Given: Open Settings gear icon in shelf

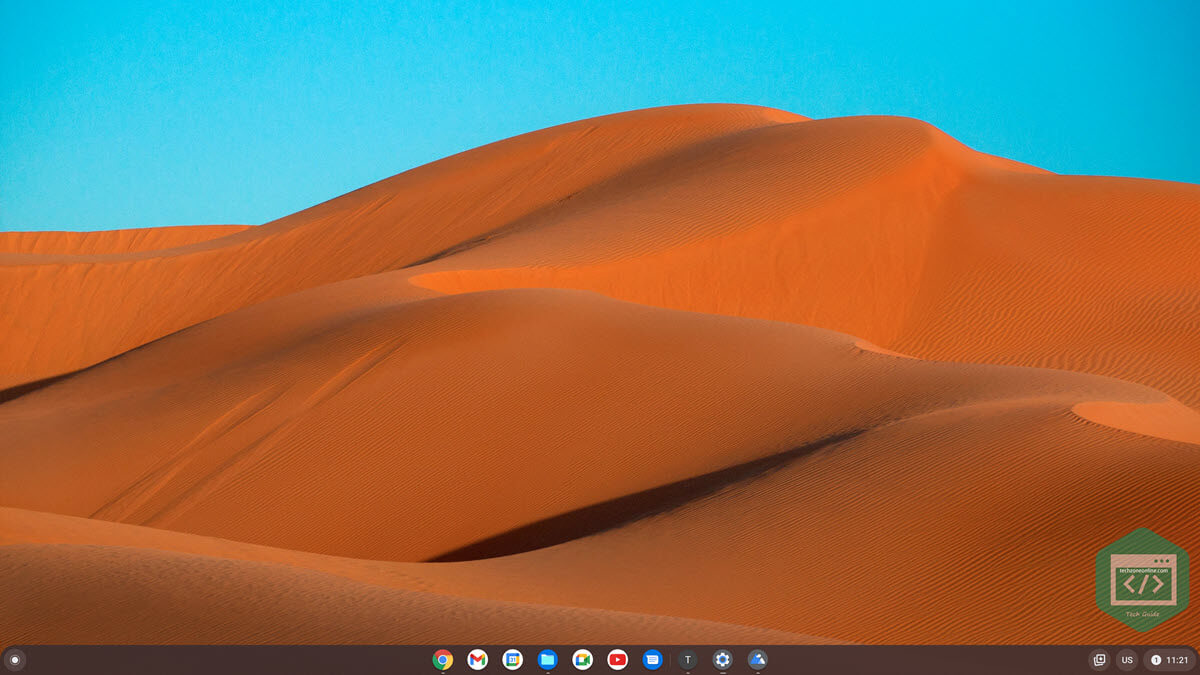Looking at the screenshot, I should (722, 659).
